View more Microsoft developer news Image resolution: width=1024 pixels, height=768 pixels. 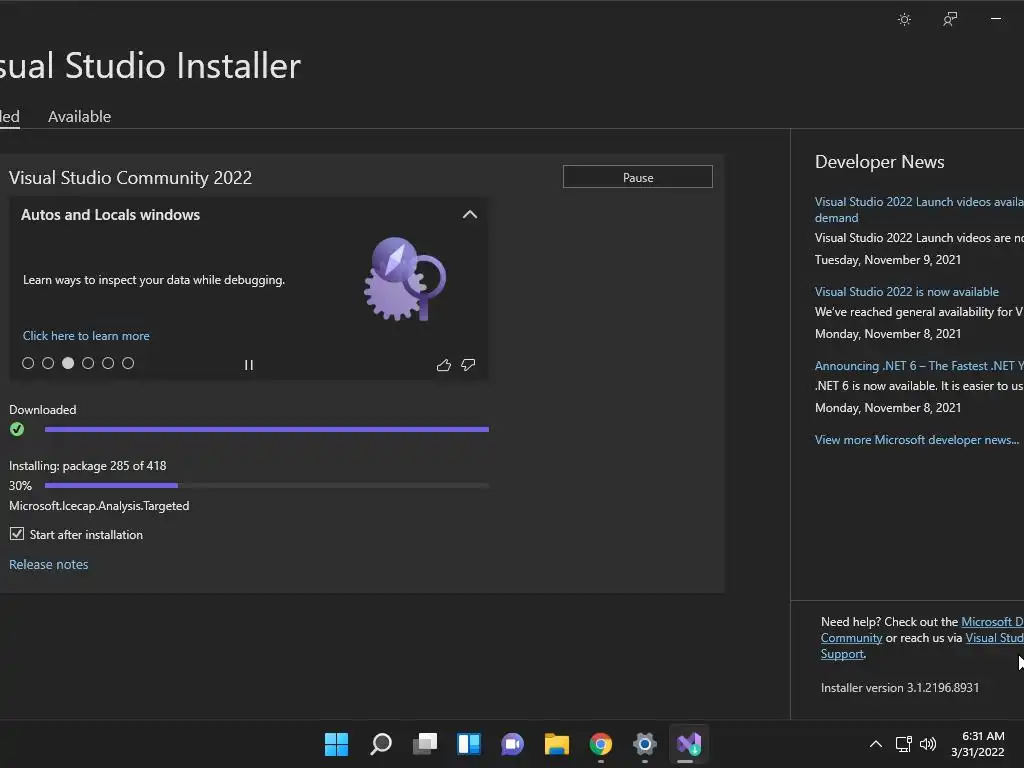coord(916,440)
